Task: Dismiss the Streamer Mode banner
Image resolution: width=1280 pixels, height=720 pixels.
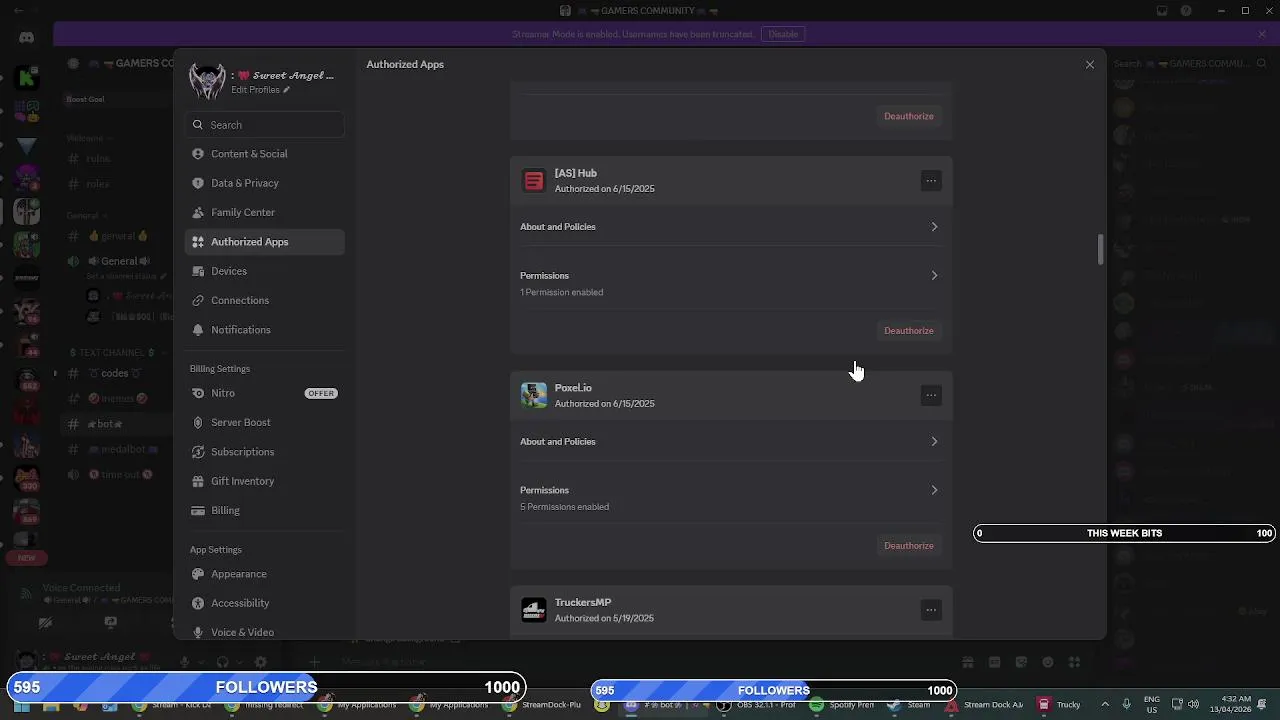Action: point(1262,34)
